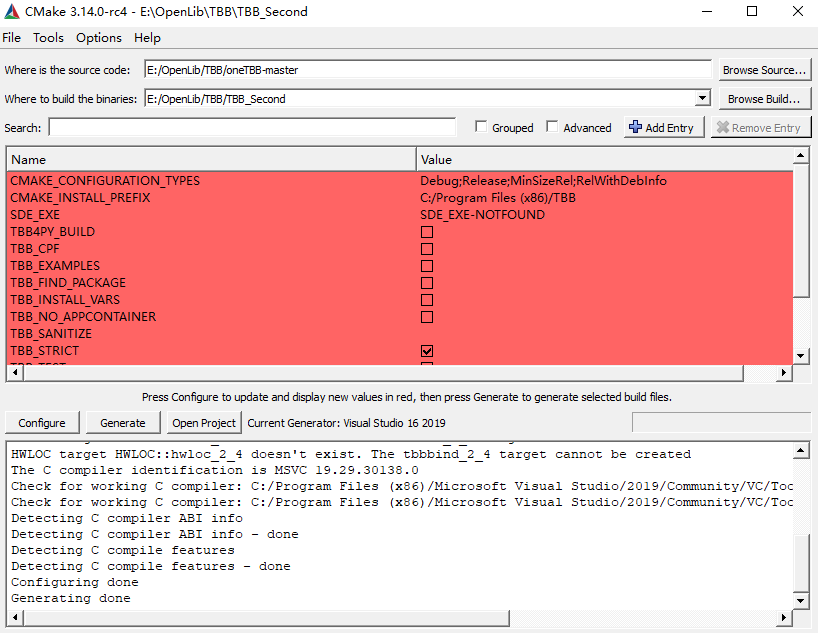This screenshot has height=633, width=818.
Task: Open the Tools menu
Action: coord(48,37)
